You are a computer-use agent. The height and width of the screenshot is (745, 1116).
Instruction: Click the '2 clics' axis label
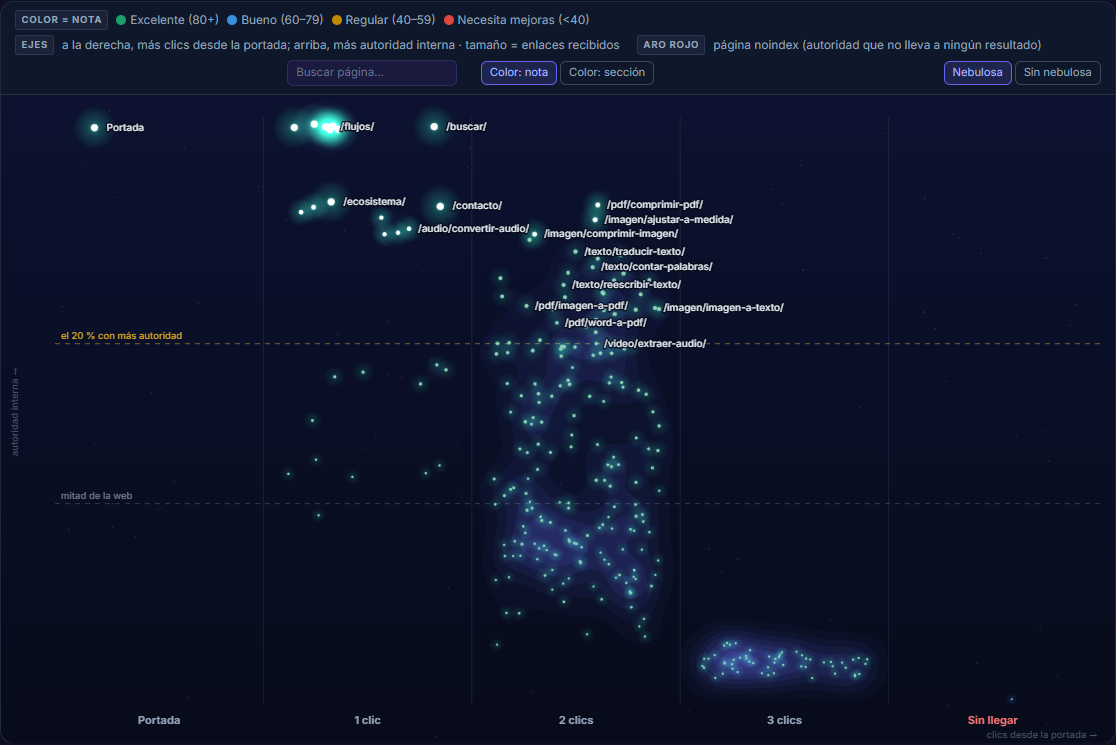(x=576, y=720)
